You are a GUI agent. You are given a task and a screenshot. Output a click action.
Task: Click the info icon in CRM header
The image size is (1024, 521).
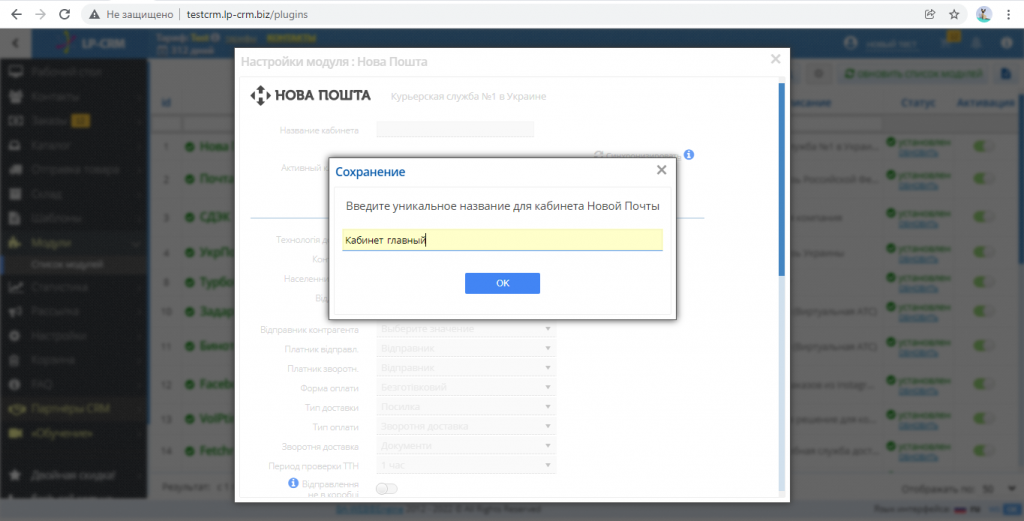pyautogui.click(x=1006, y=43)
